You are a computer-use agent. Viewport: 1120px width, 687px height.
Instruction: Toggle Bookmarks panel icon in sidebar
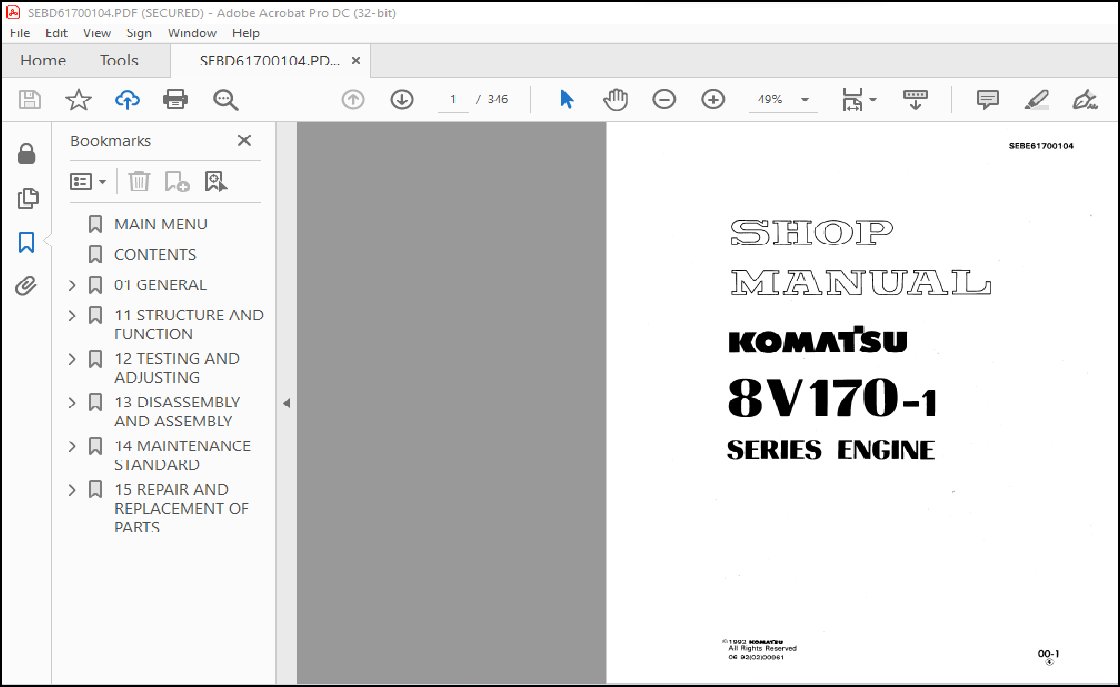[26, 242]
